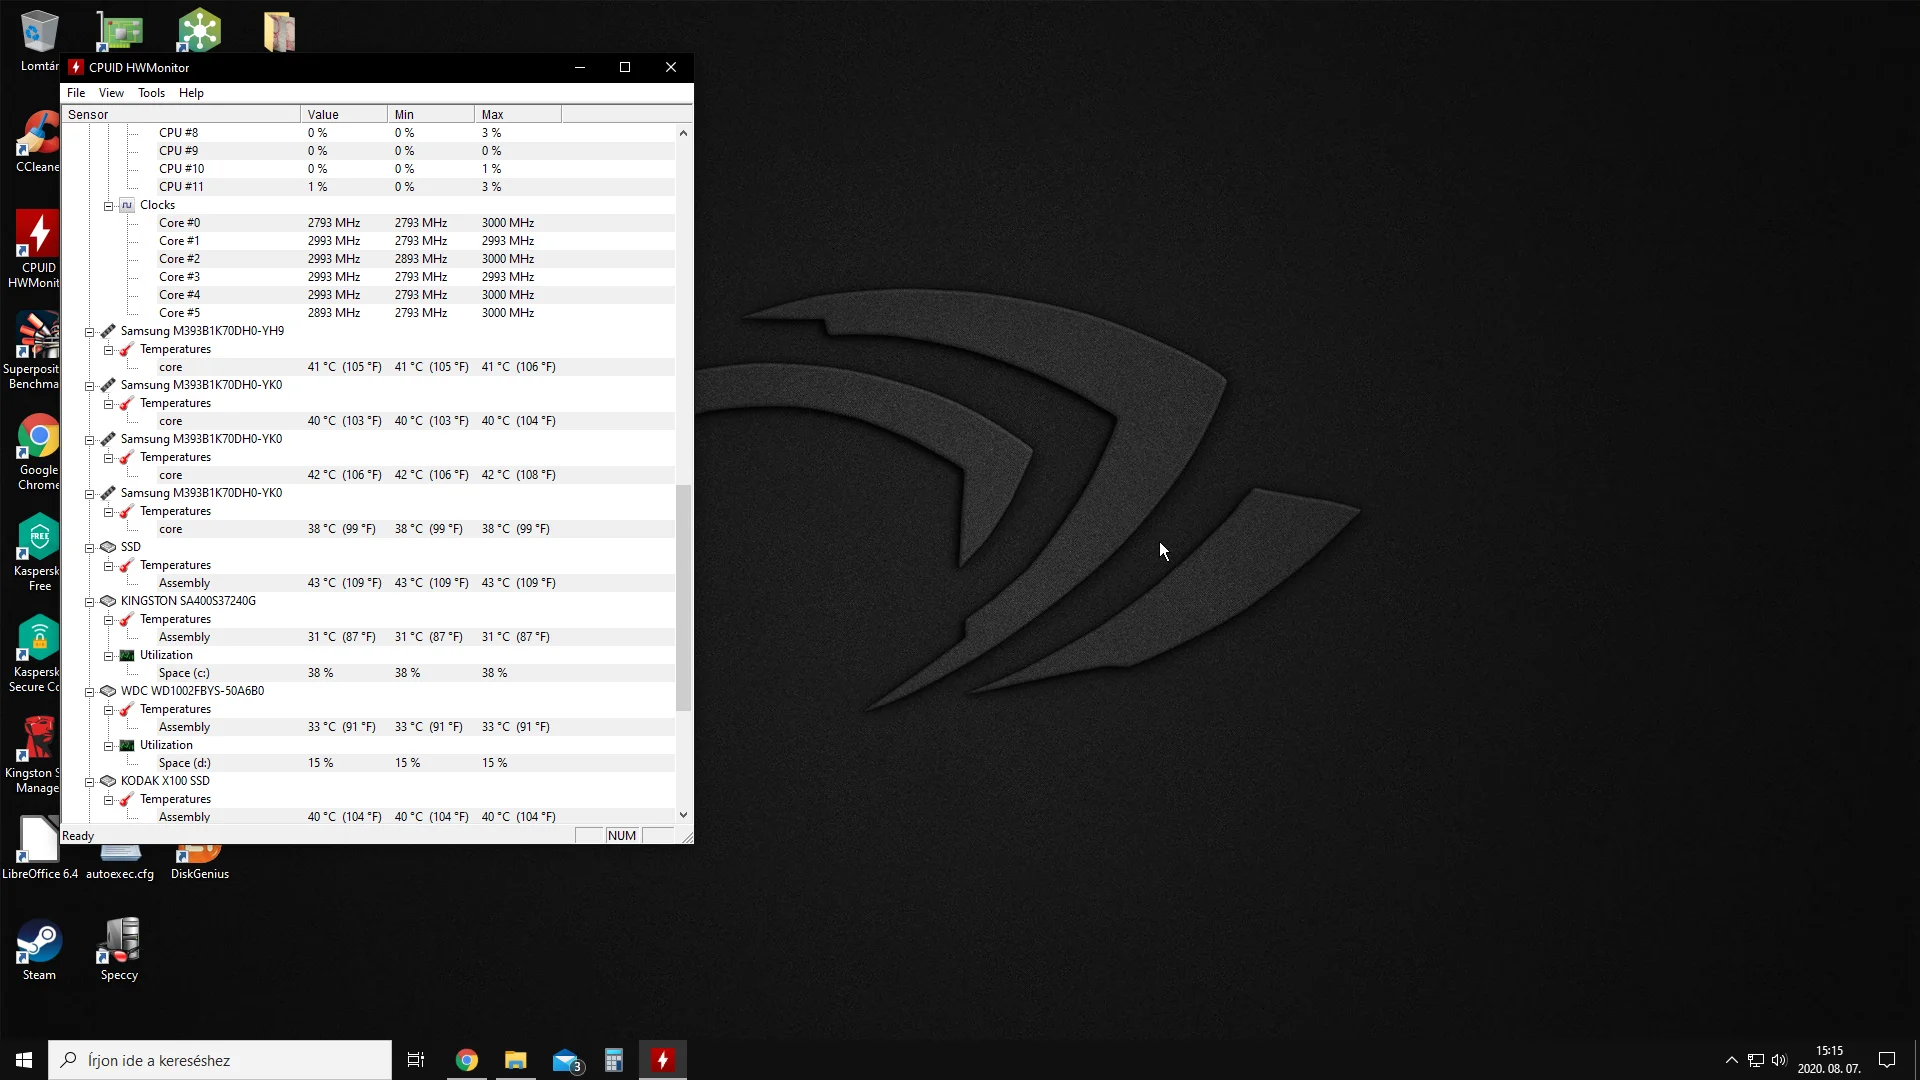Click the KINGSTON SA400S37240G drive icon
The width and height of the screenshot is (1920, 1080).
(x=108, y=601)
